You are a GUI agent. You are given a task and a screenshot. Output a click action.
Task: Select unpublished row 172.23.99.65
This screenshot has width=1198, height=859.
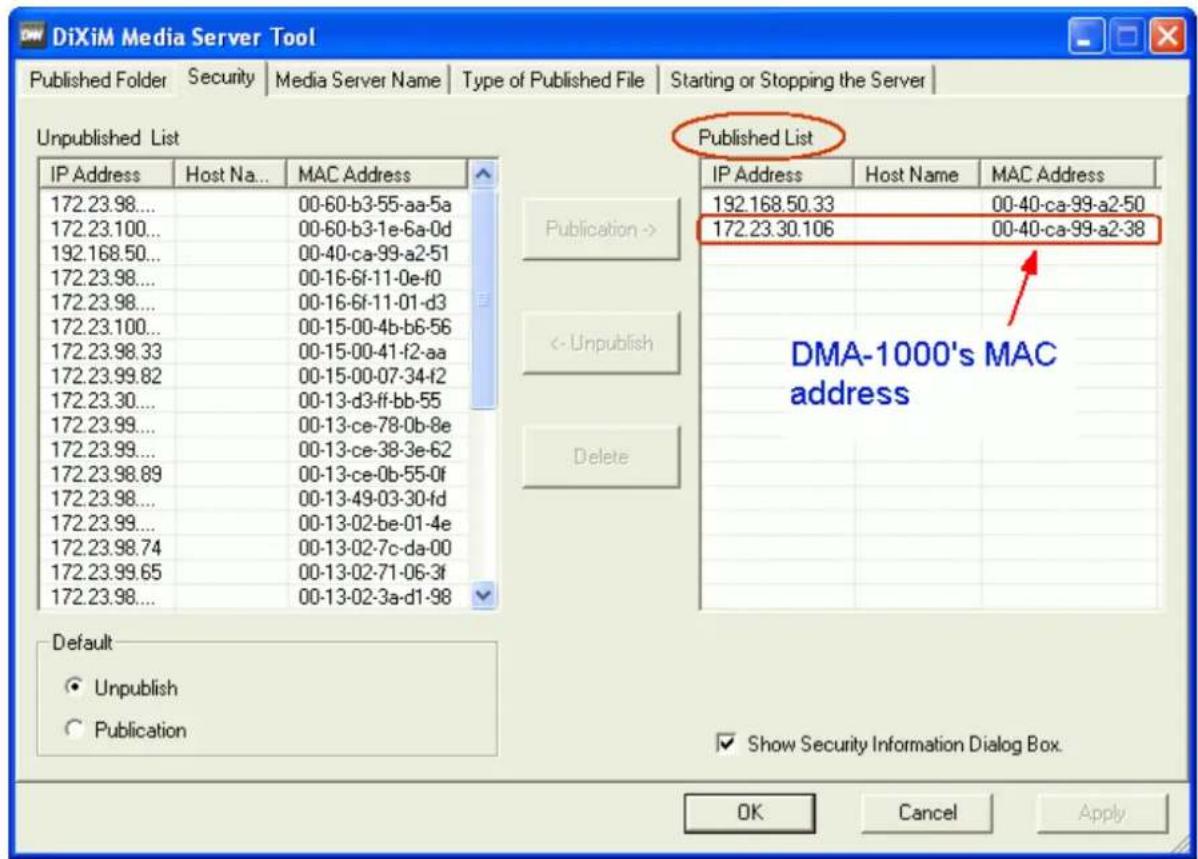tap(254, 572)
